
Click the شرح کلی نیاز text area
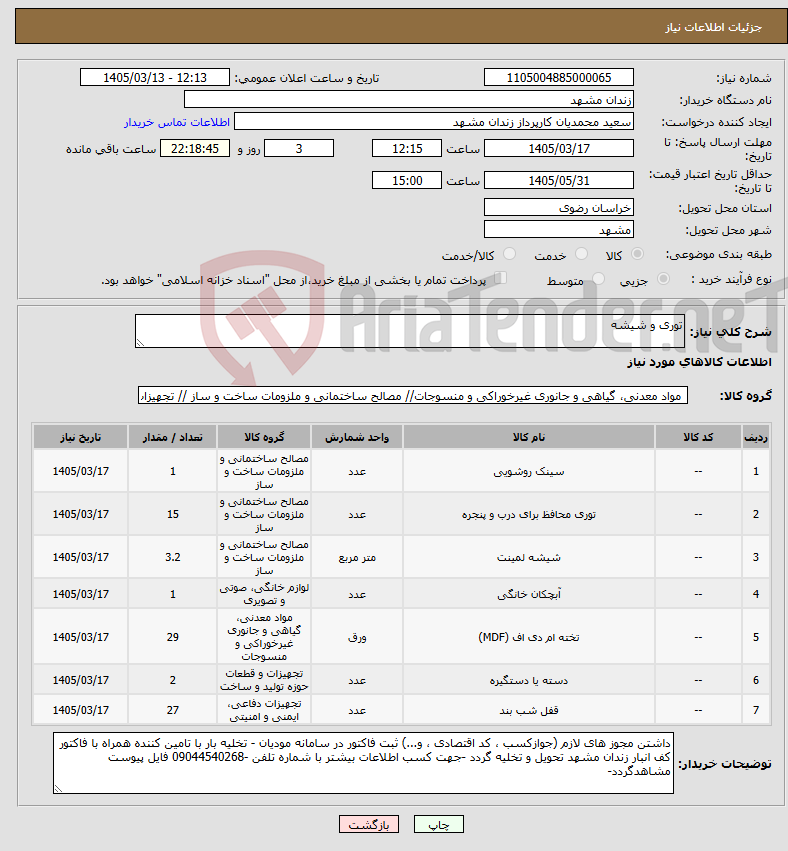pos(410,331)
